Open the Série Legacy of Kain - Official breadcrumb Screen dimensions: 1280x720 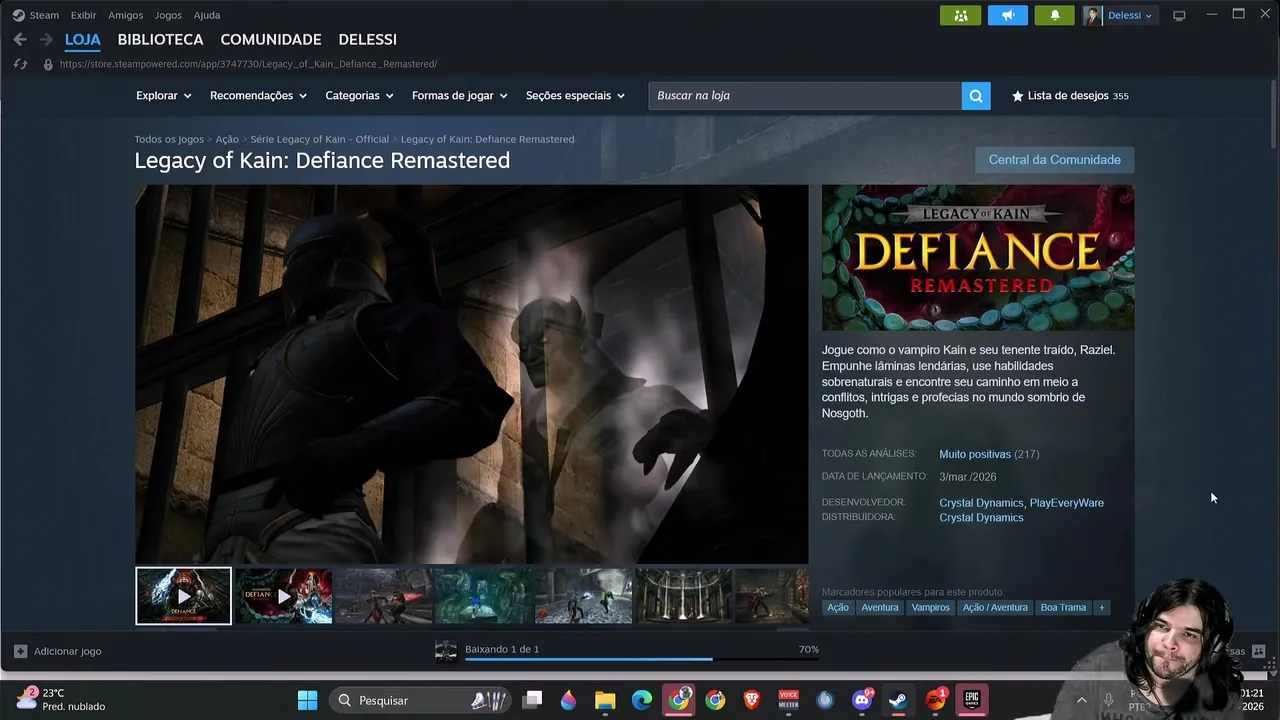[319, 139]
